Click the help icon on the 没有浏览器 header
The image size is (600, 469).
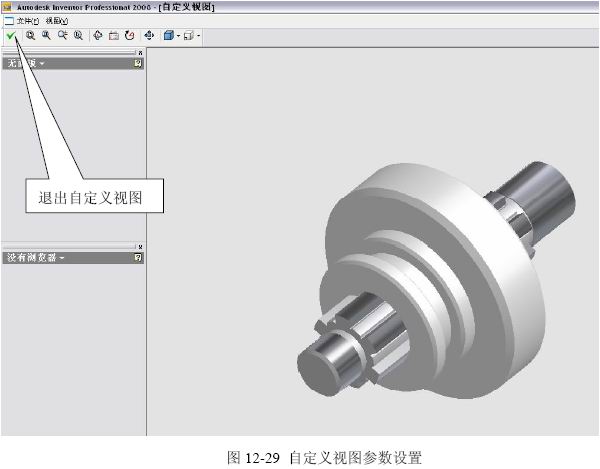pyautogui.click(x=138, y=257)
